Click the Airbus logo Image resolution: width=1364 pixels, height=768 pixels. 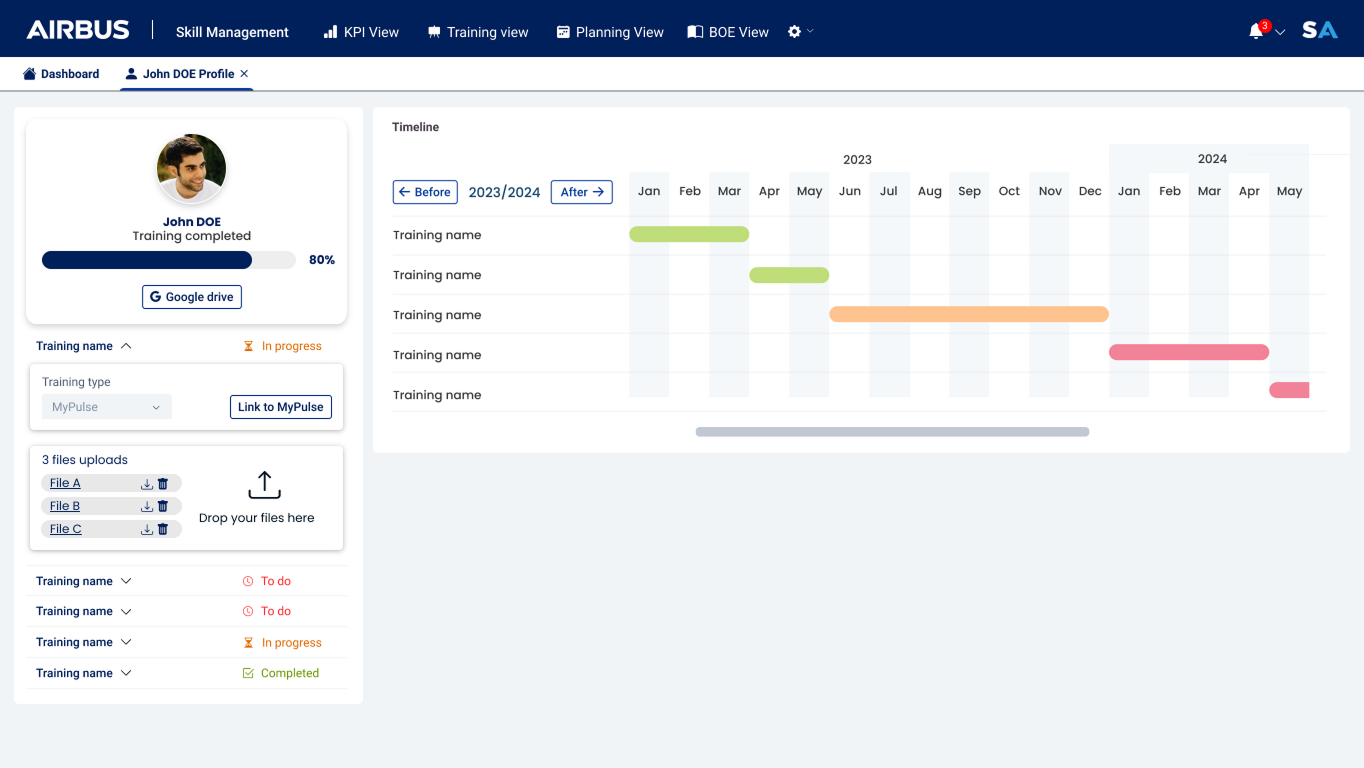pos(78,30)
